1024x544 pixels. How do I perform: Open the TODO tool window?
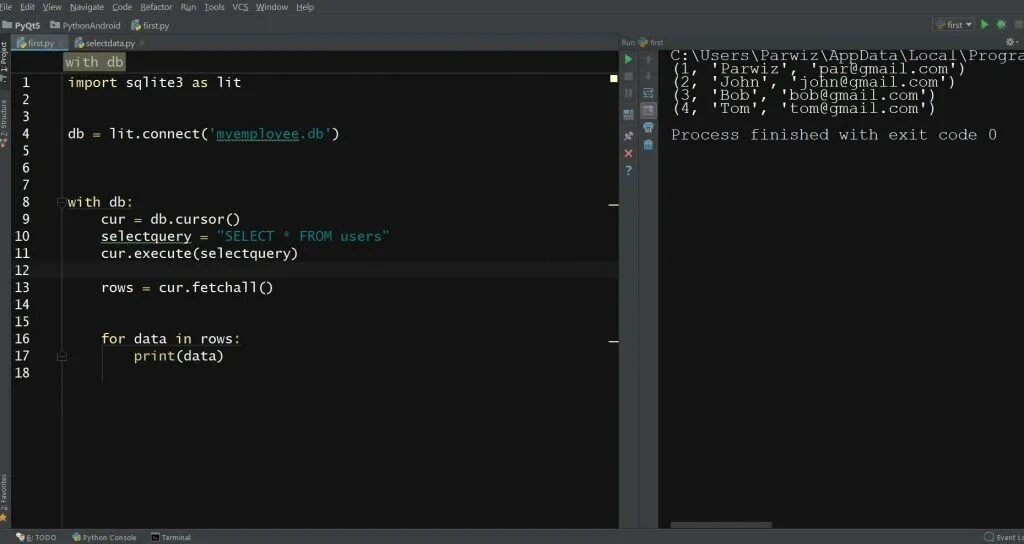[37, 537]
